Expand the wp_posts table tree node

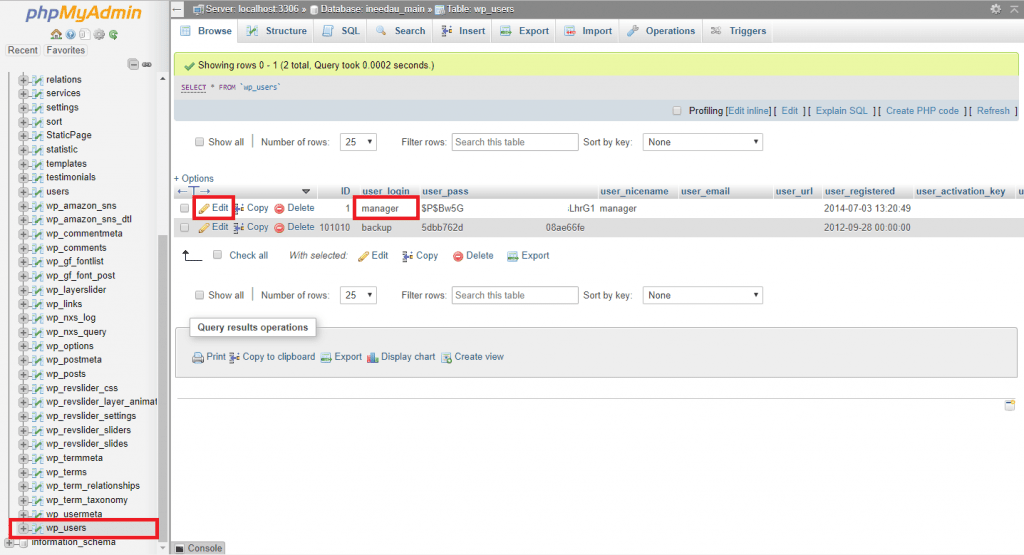coord(24,374)
